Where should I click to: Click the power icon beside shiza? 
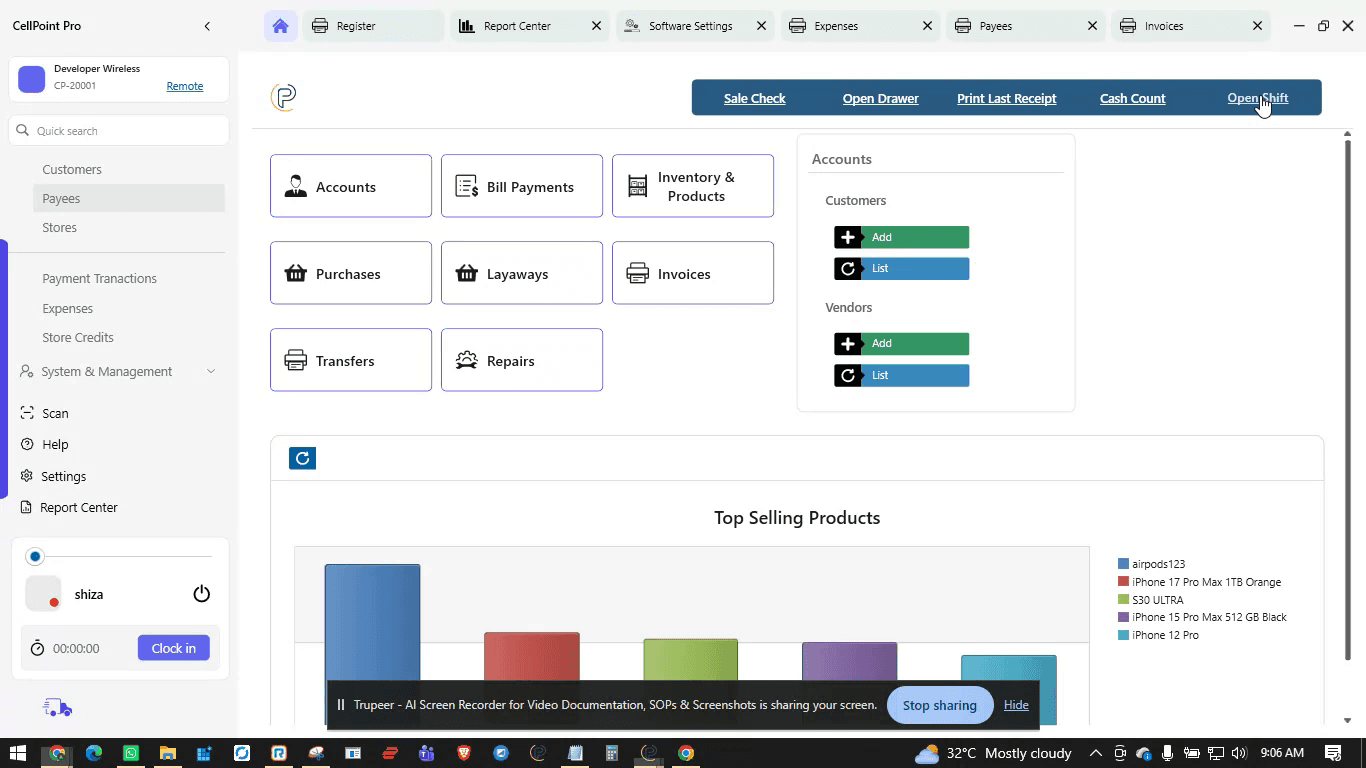click(202, 594)
